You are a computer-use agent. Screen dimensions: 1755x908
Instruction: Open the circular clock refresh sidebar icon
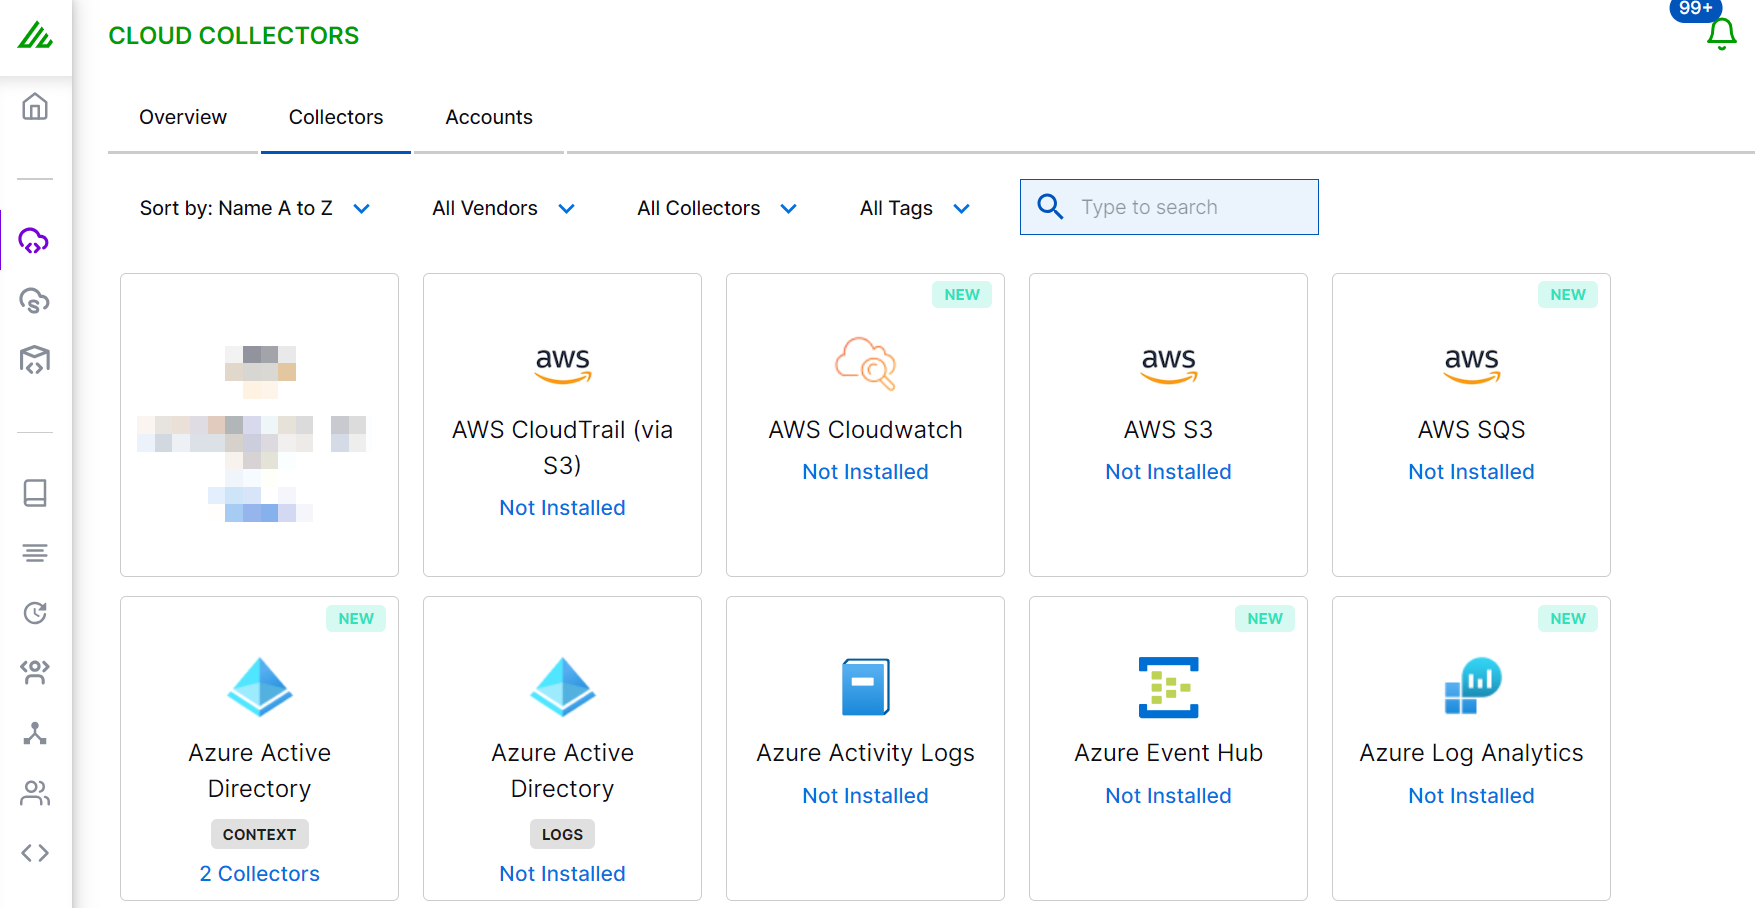pyautogui.click(x=35, y=613)
